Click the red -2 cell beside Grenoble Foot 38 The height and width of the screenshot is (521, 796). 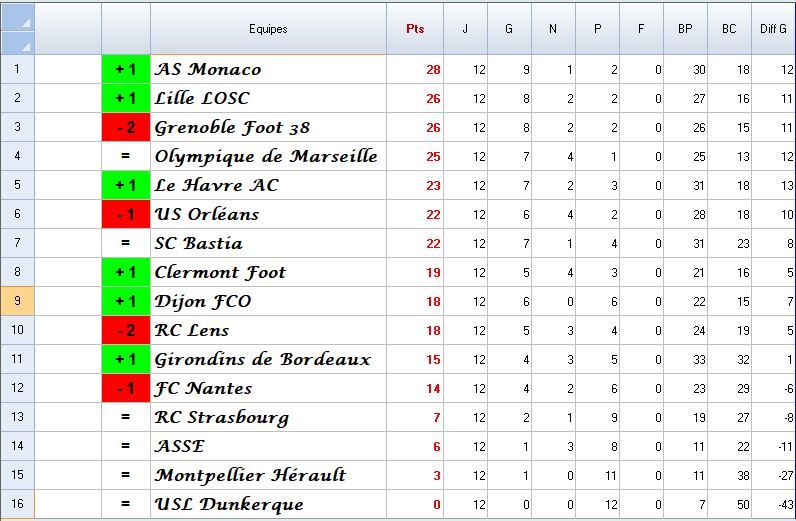point(126,127)
